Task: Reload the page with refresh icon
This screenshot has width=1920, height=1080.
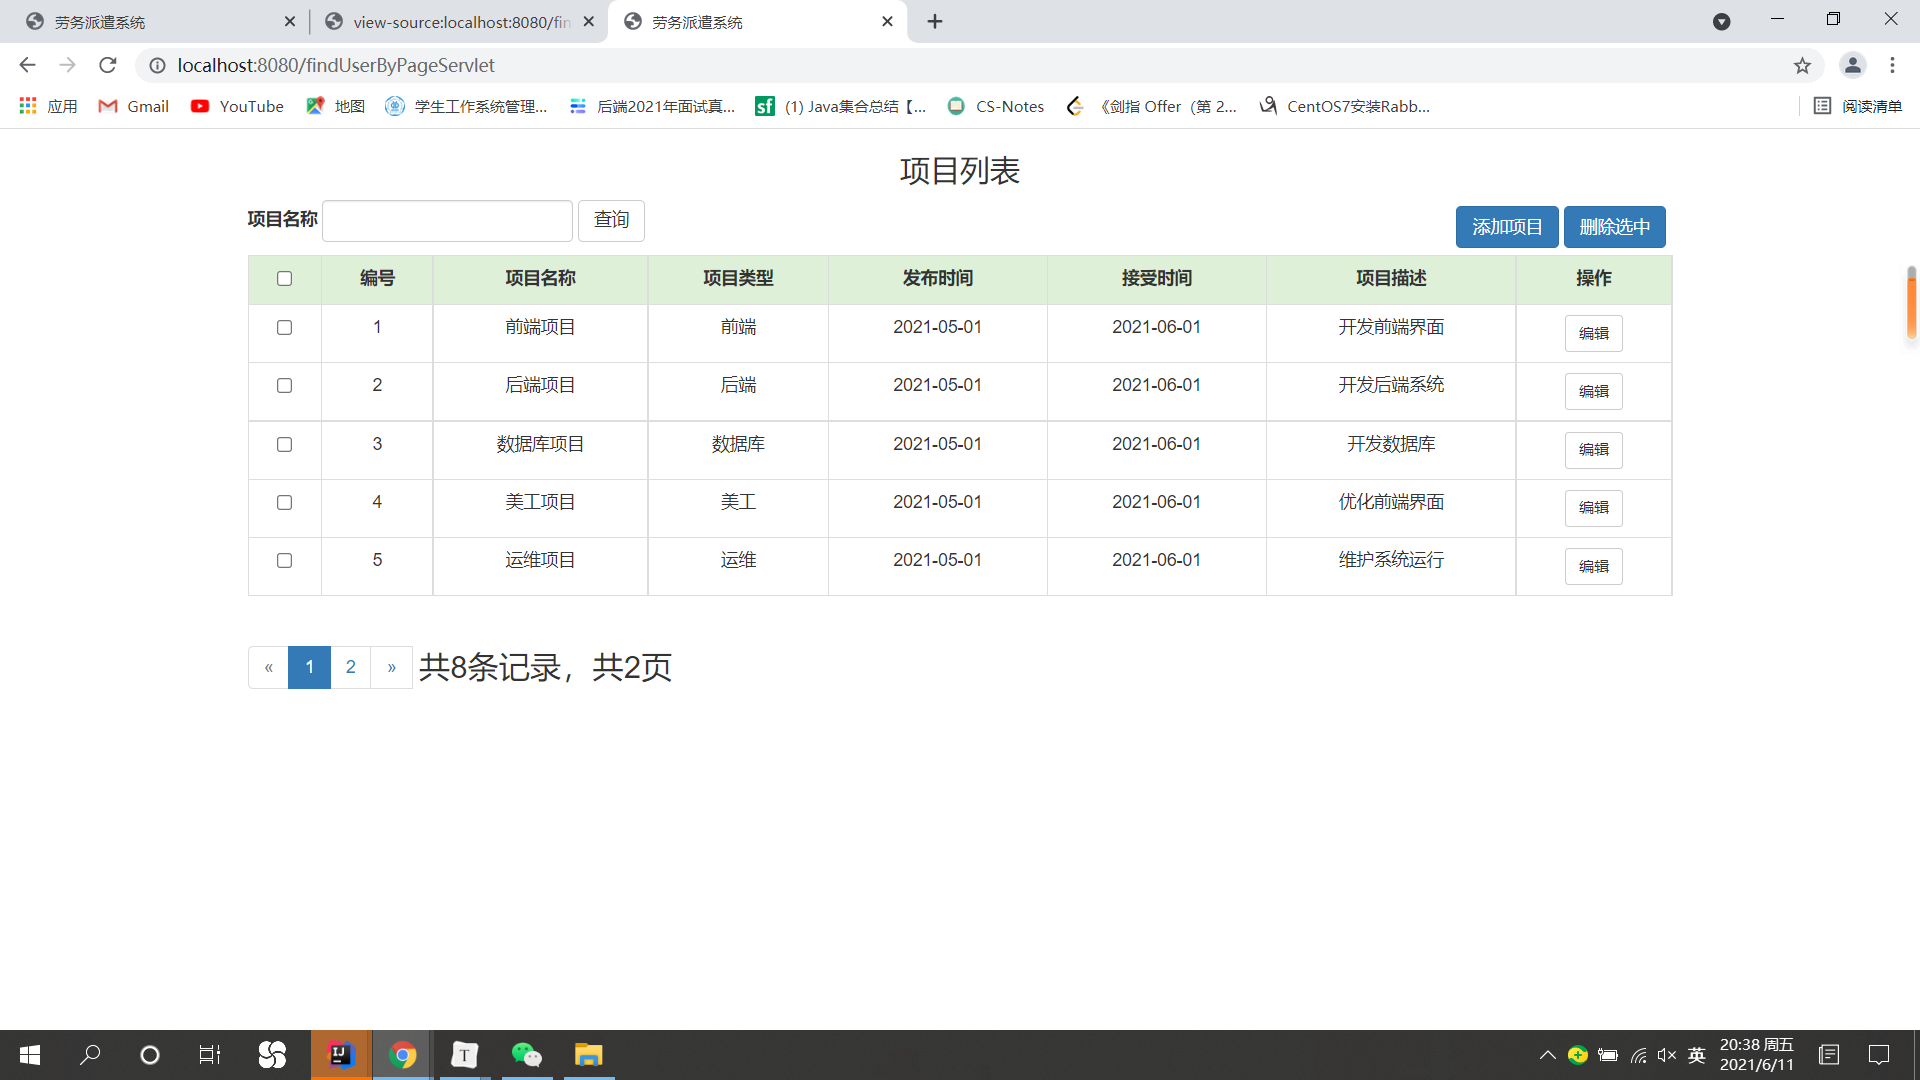Action: [108, 65]
